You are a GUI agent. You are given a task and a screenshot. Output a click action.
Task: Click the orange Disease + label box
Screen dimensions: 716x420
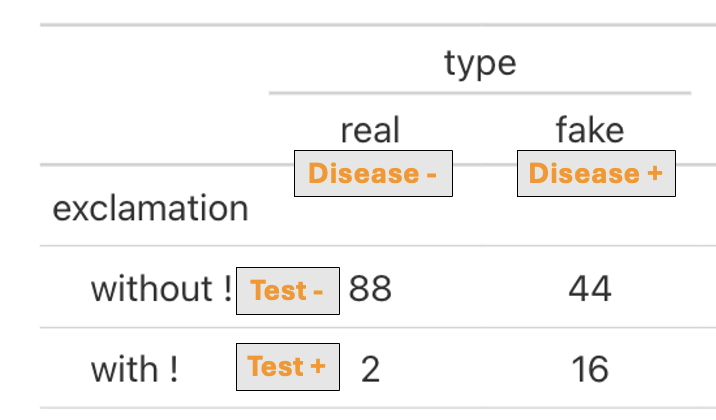coord(596,173)
